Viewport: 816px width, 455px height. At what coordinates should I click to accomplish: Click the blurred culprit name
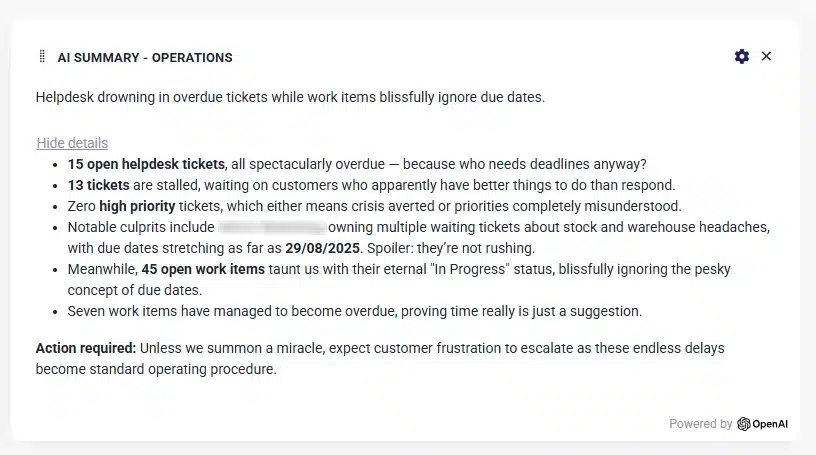click(270, 227)
